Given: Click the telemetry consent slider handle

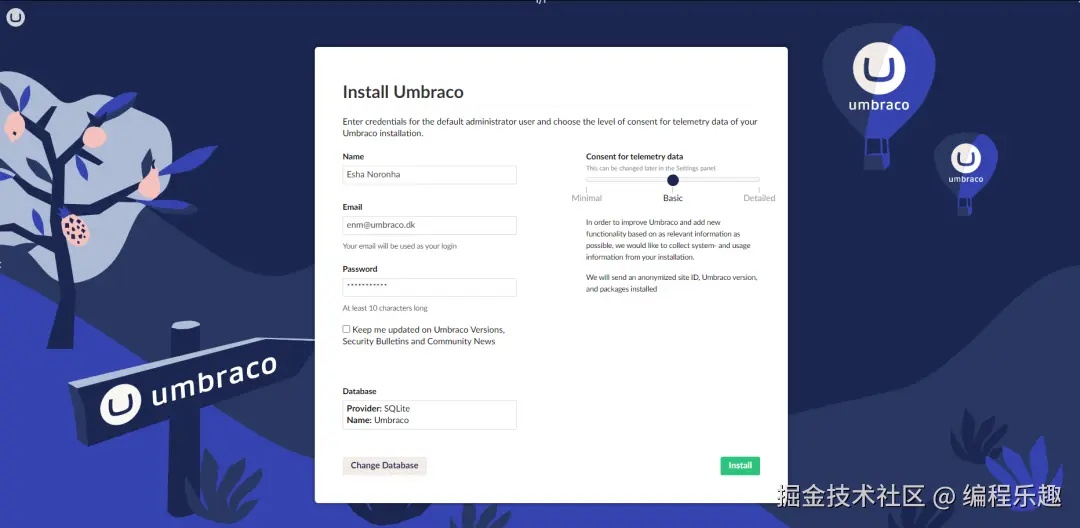Looking at the screenshot, I should click(673, 180).
